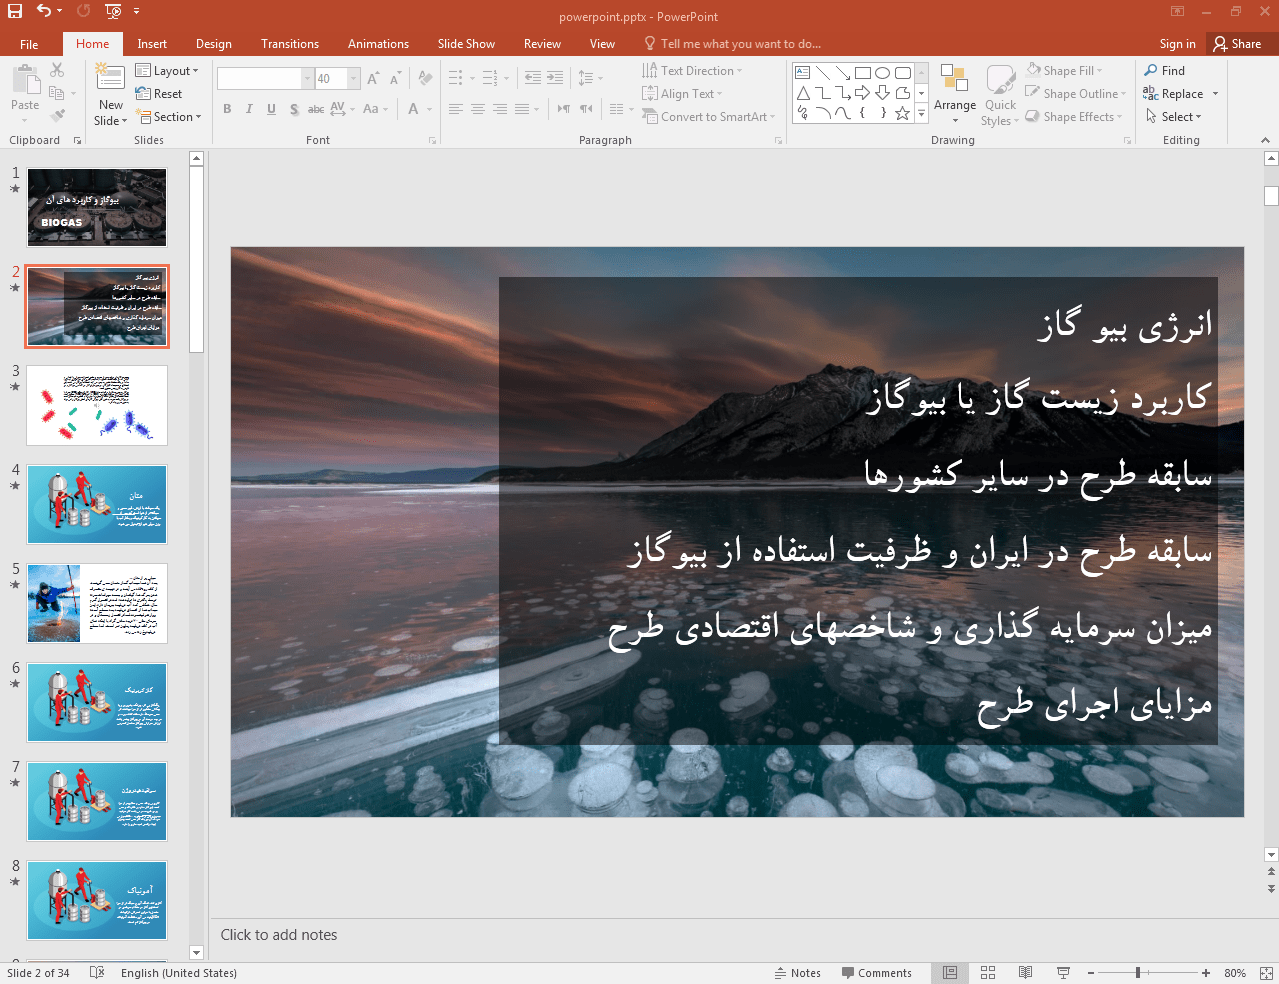Click the Share button

tap(1237, 44)
